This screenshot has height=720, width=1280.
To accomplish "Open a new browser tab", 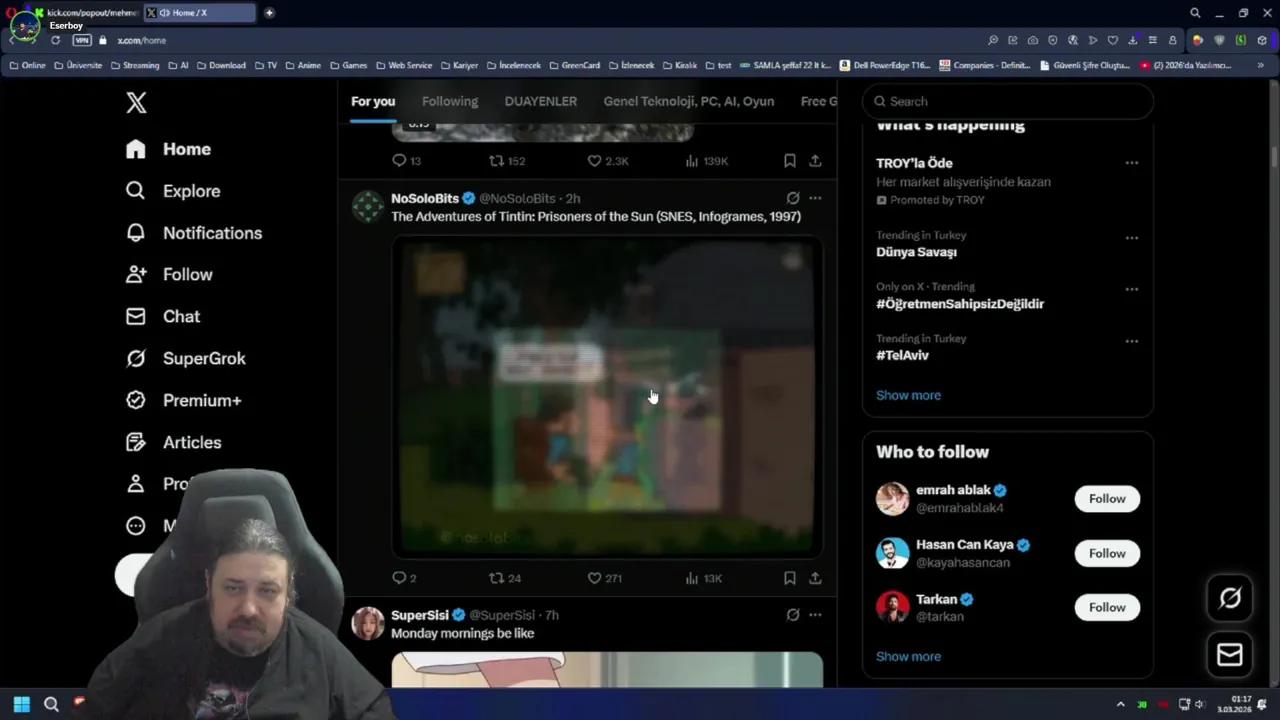I will tap(269, 13).
